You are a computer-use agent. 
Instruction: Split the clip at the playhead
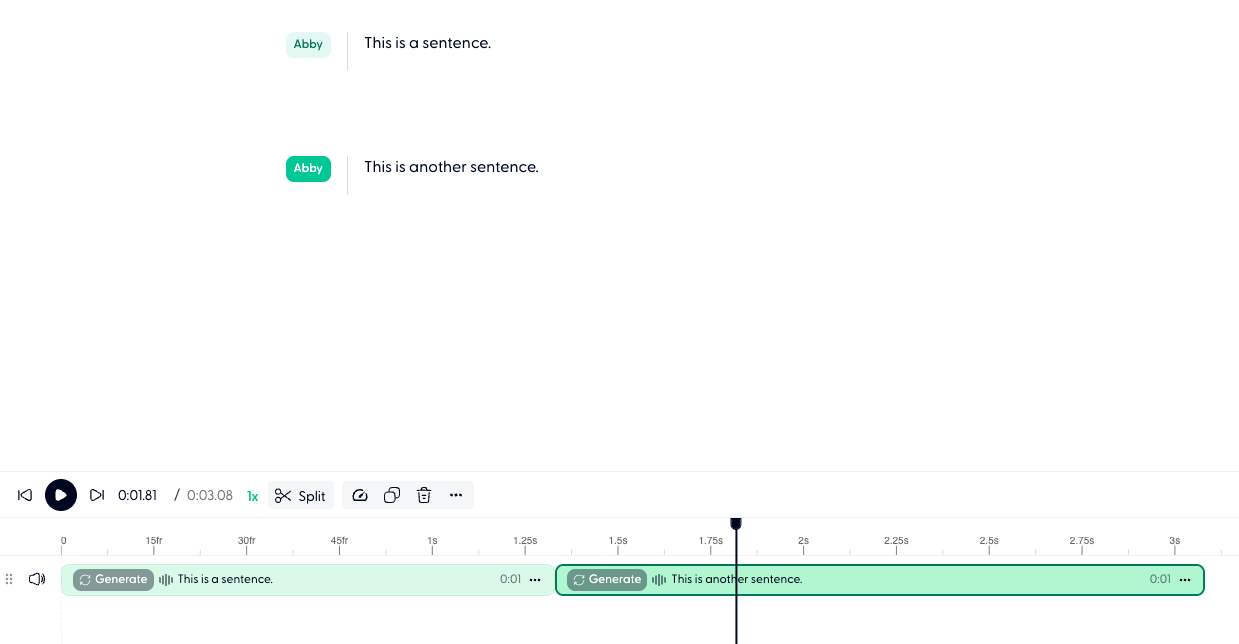coord(301,496)
